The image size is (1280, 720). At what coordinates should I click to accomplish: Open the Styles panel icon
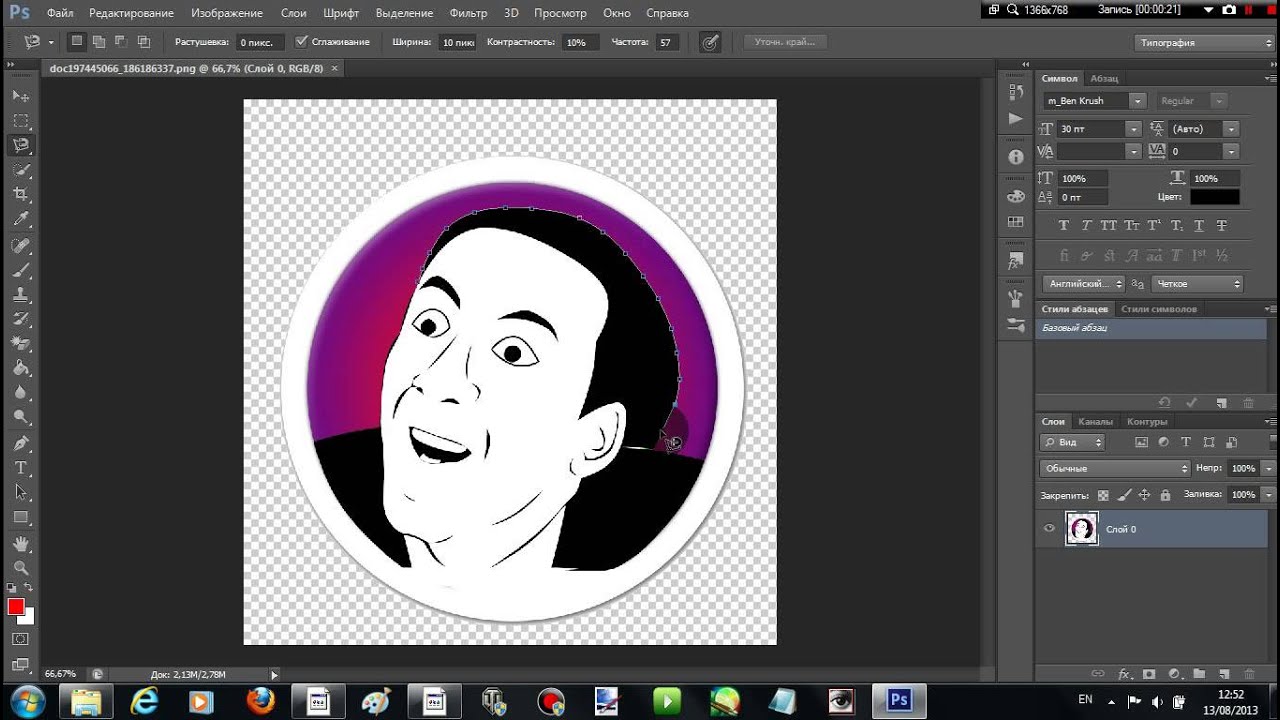tap(1016, 260)
